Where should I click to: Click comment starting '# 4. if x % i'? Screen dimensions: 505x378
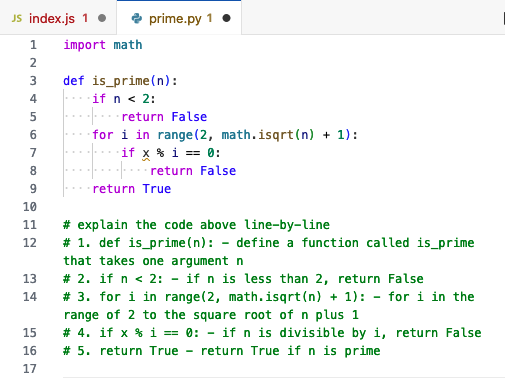point(272,333)
